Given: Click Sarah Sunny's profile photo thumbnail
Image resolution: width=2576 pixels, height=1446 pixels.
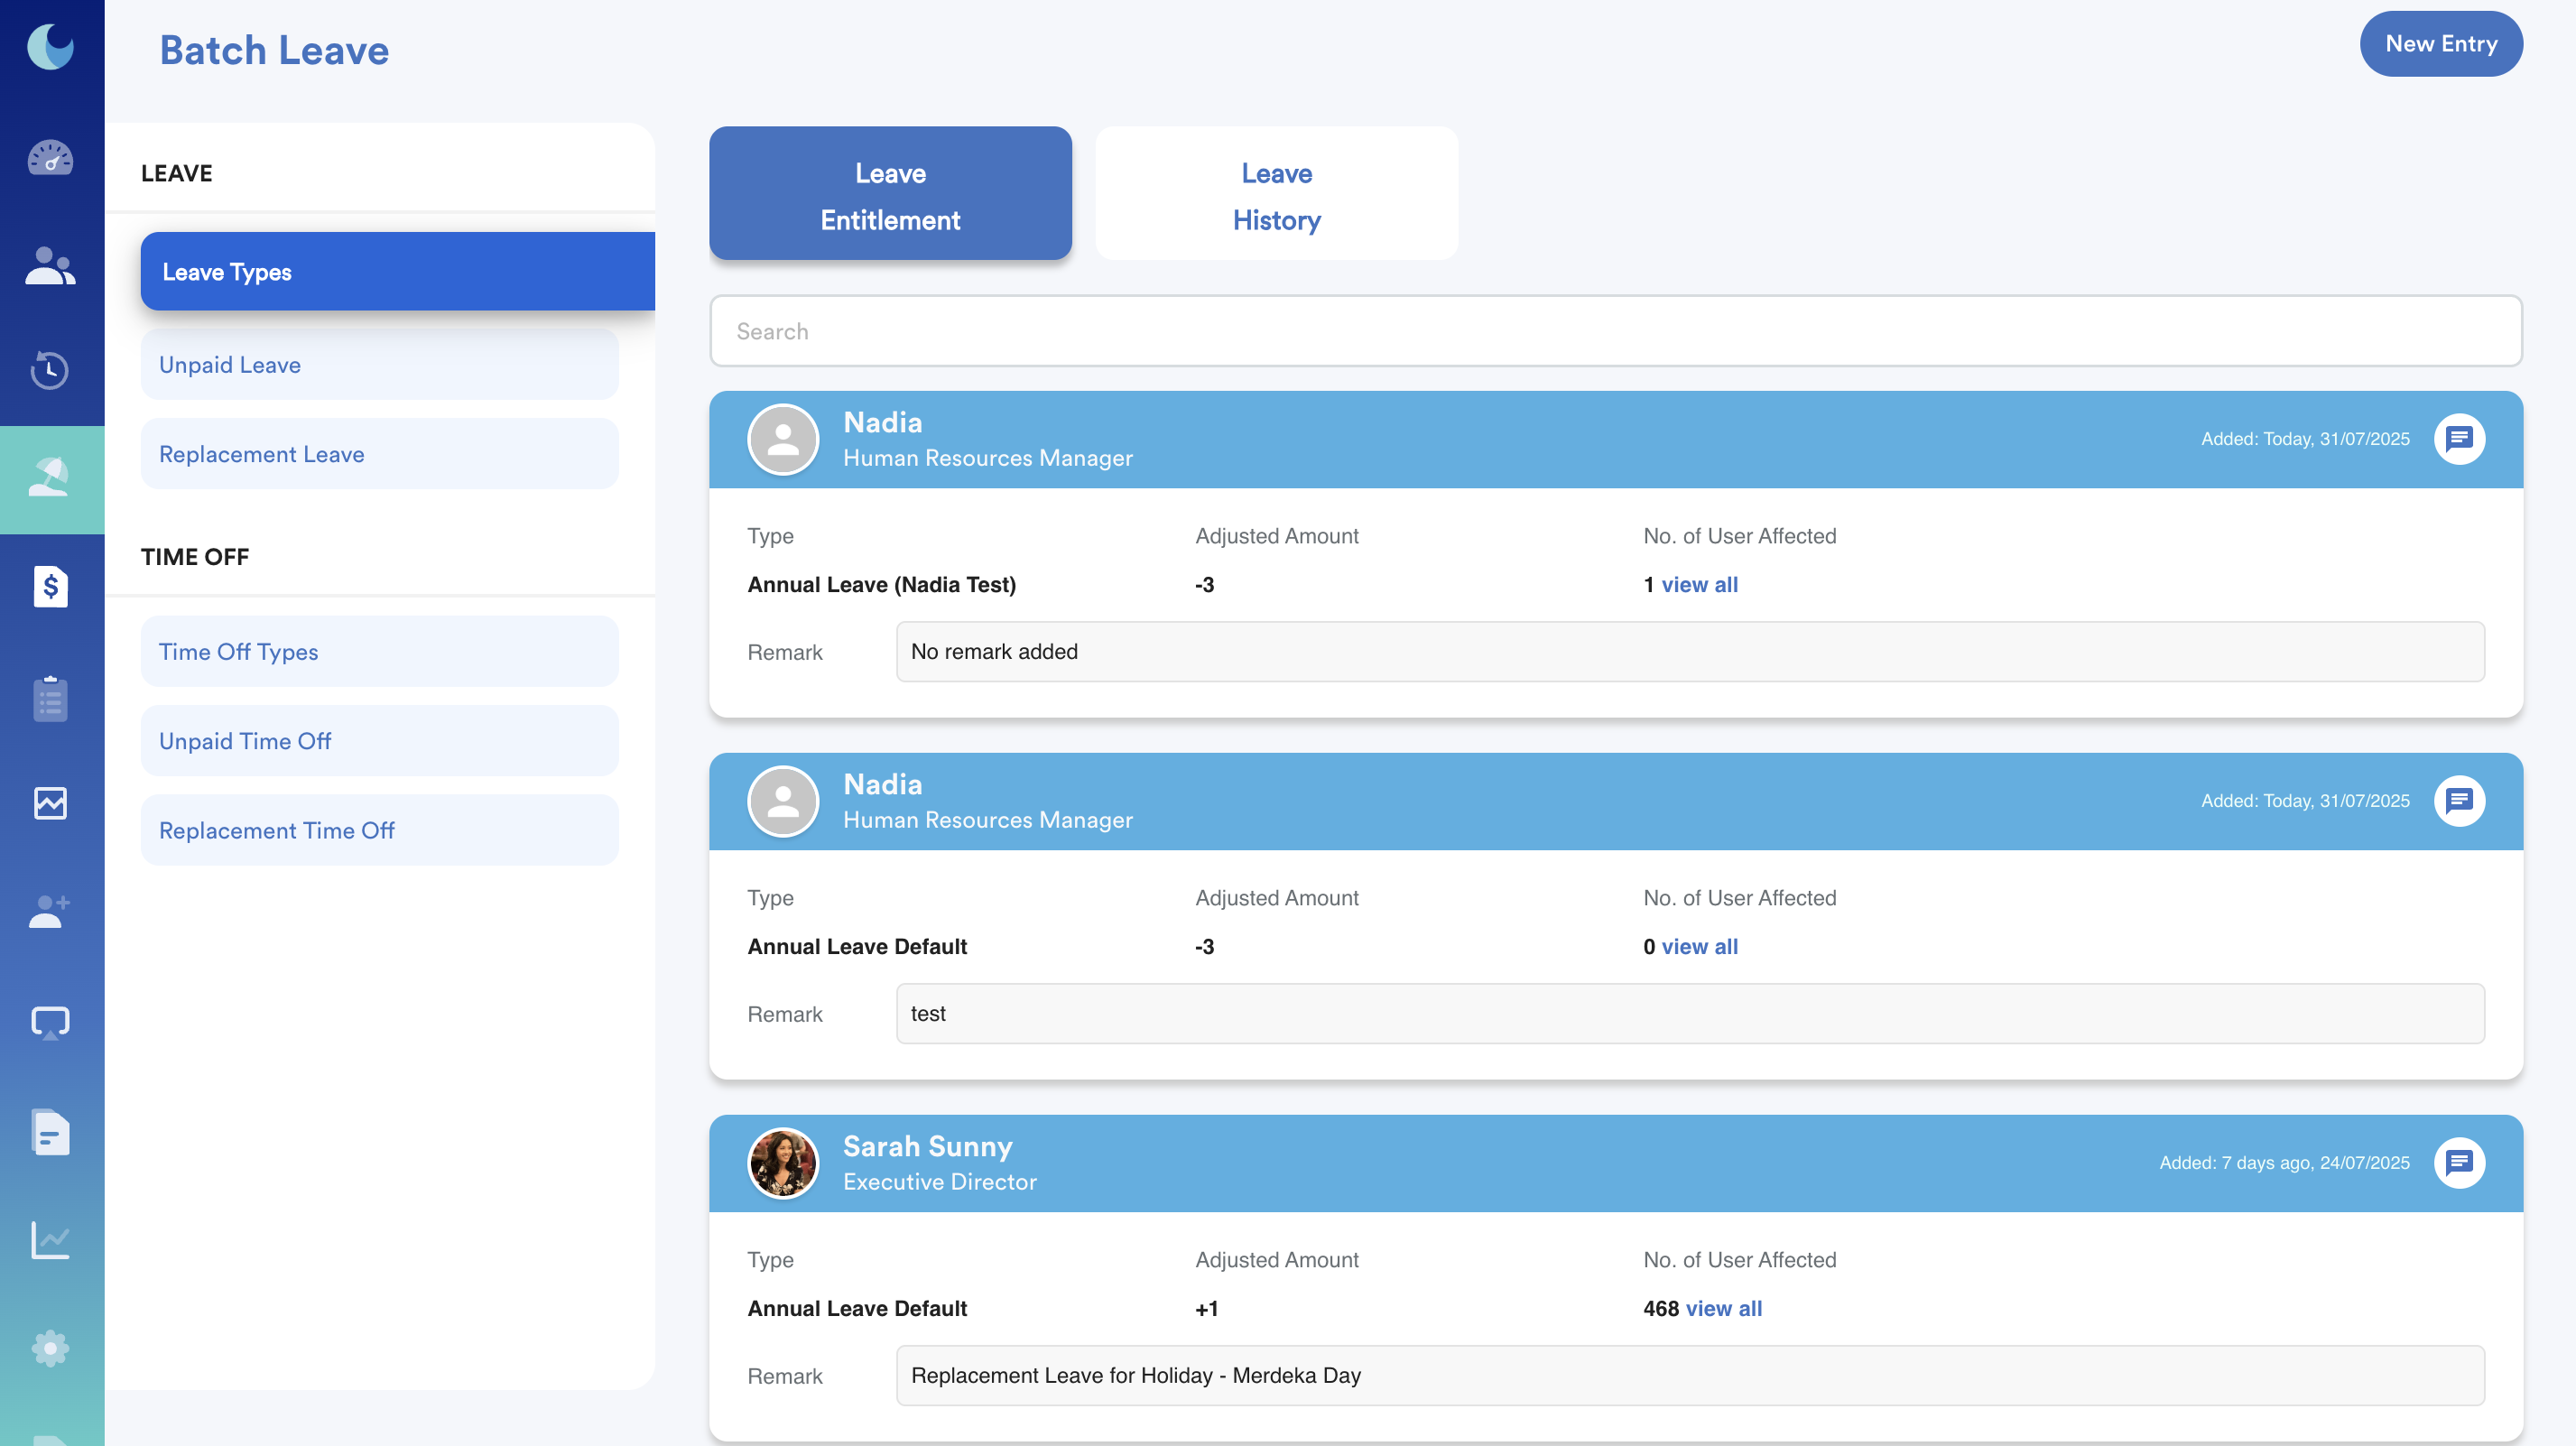Looking at the screenshot, I should tap(783, 1163).
